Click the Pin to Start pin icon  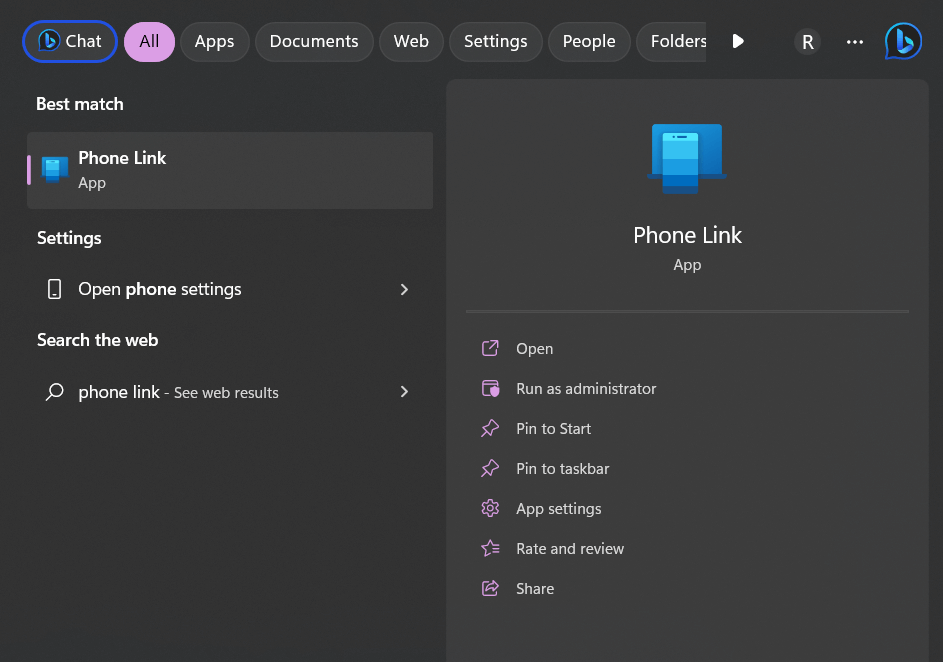pos(490,428)
